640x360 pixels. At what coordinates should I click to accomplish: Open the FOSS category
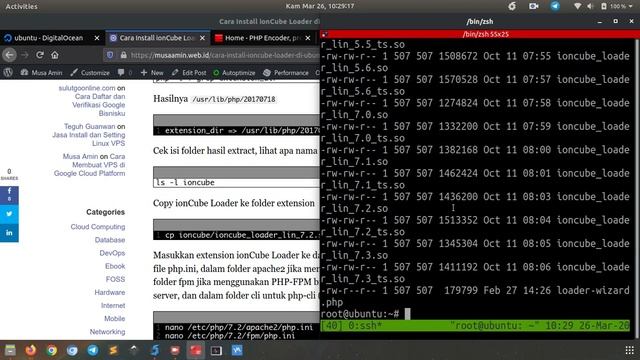pos(116,279)
